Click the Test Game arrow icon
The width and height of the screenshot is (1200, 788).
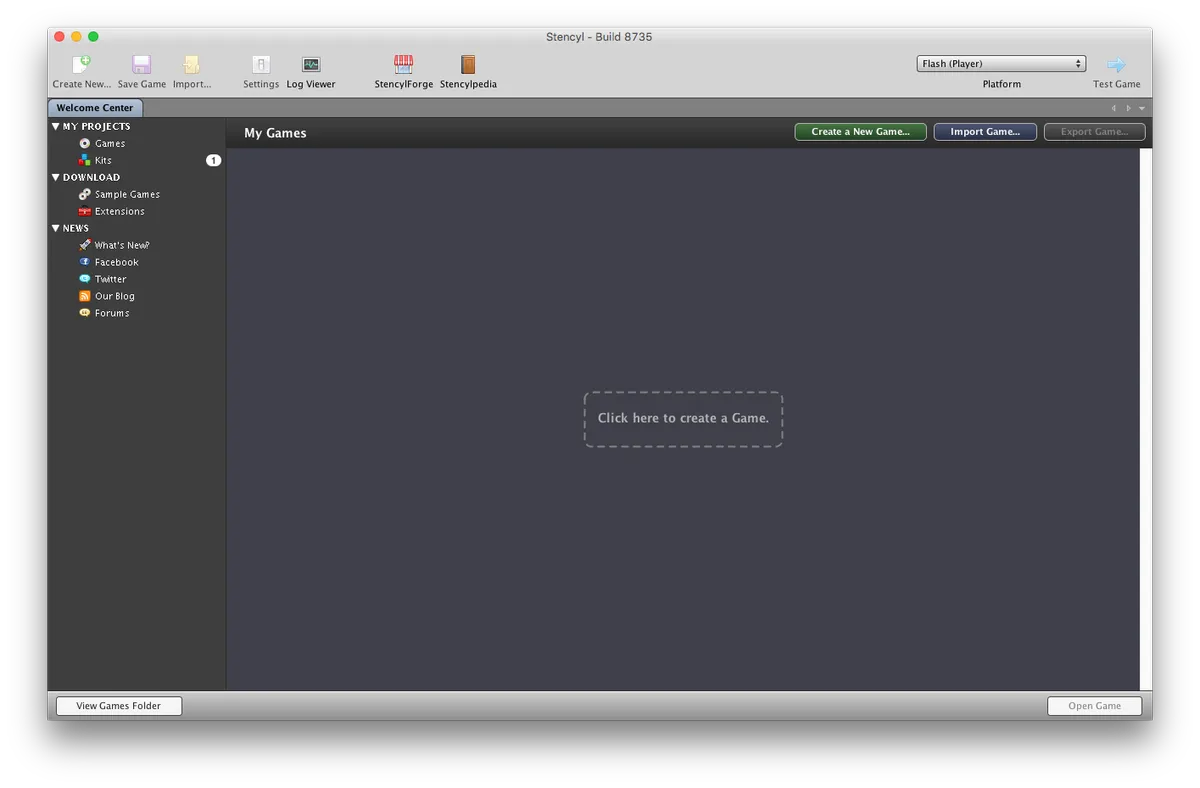click(1116, 65)
